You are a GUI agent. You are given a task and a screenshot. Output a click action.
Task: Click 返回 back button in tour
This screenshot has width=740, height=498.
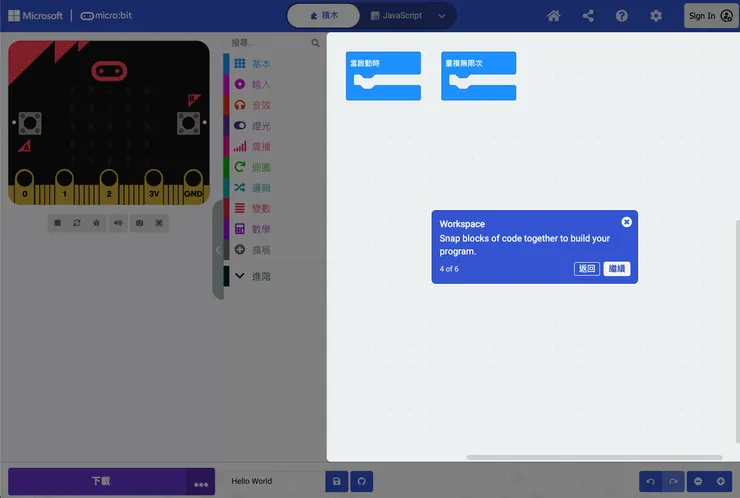587,269
